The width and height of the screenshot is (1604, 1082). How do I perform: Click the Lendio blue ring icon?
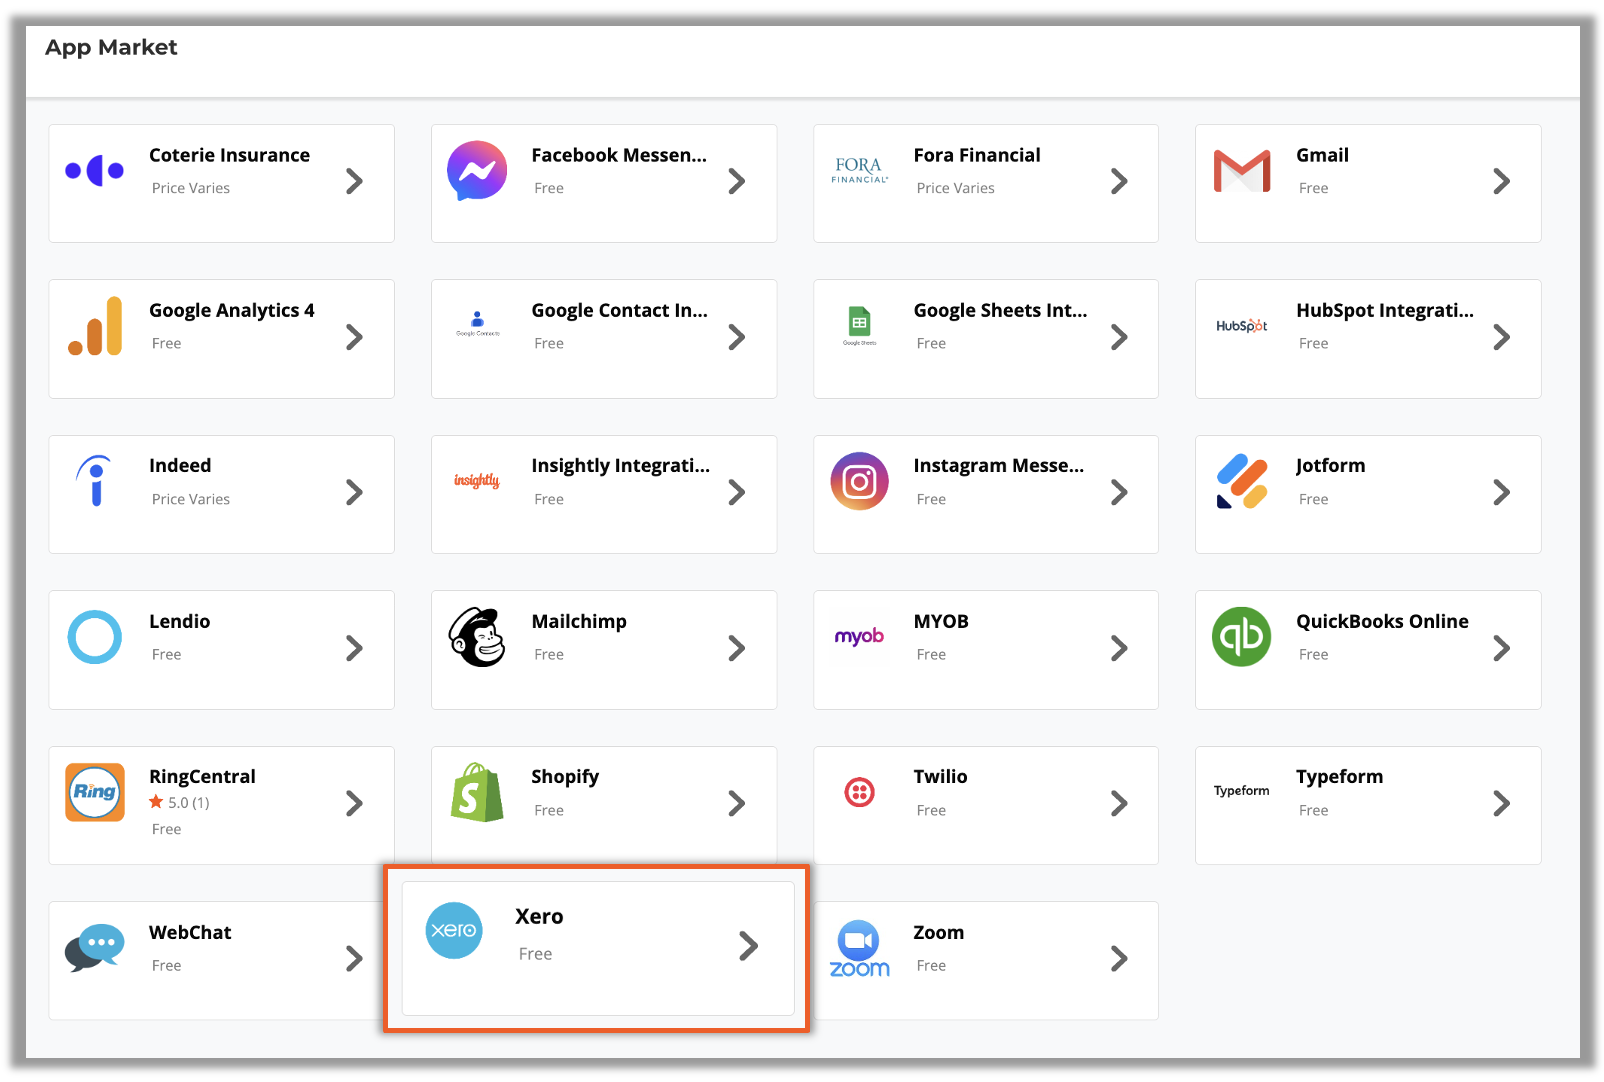click(95, 637)
